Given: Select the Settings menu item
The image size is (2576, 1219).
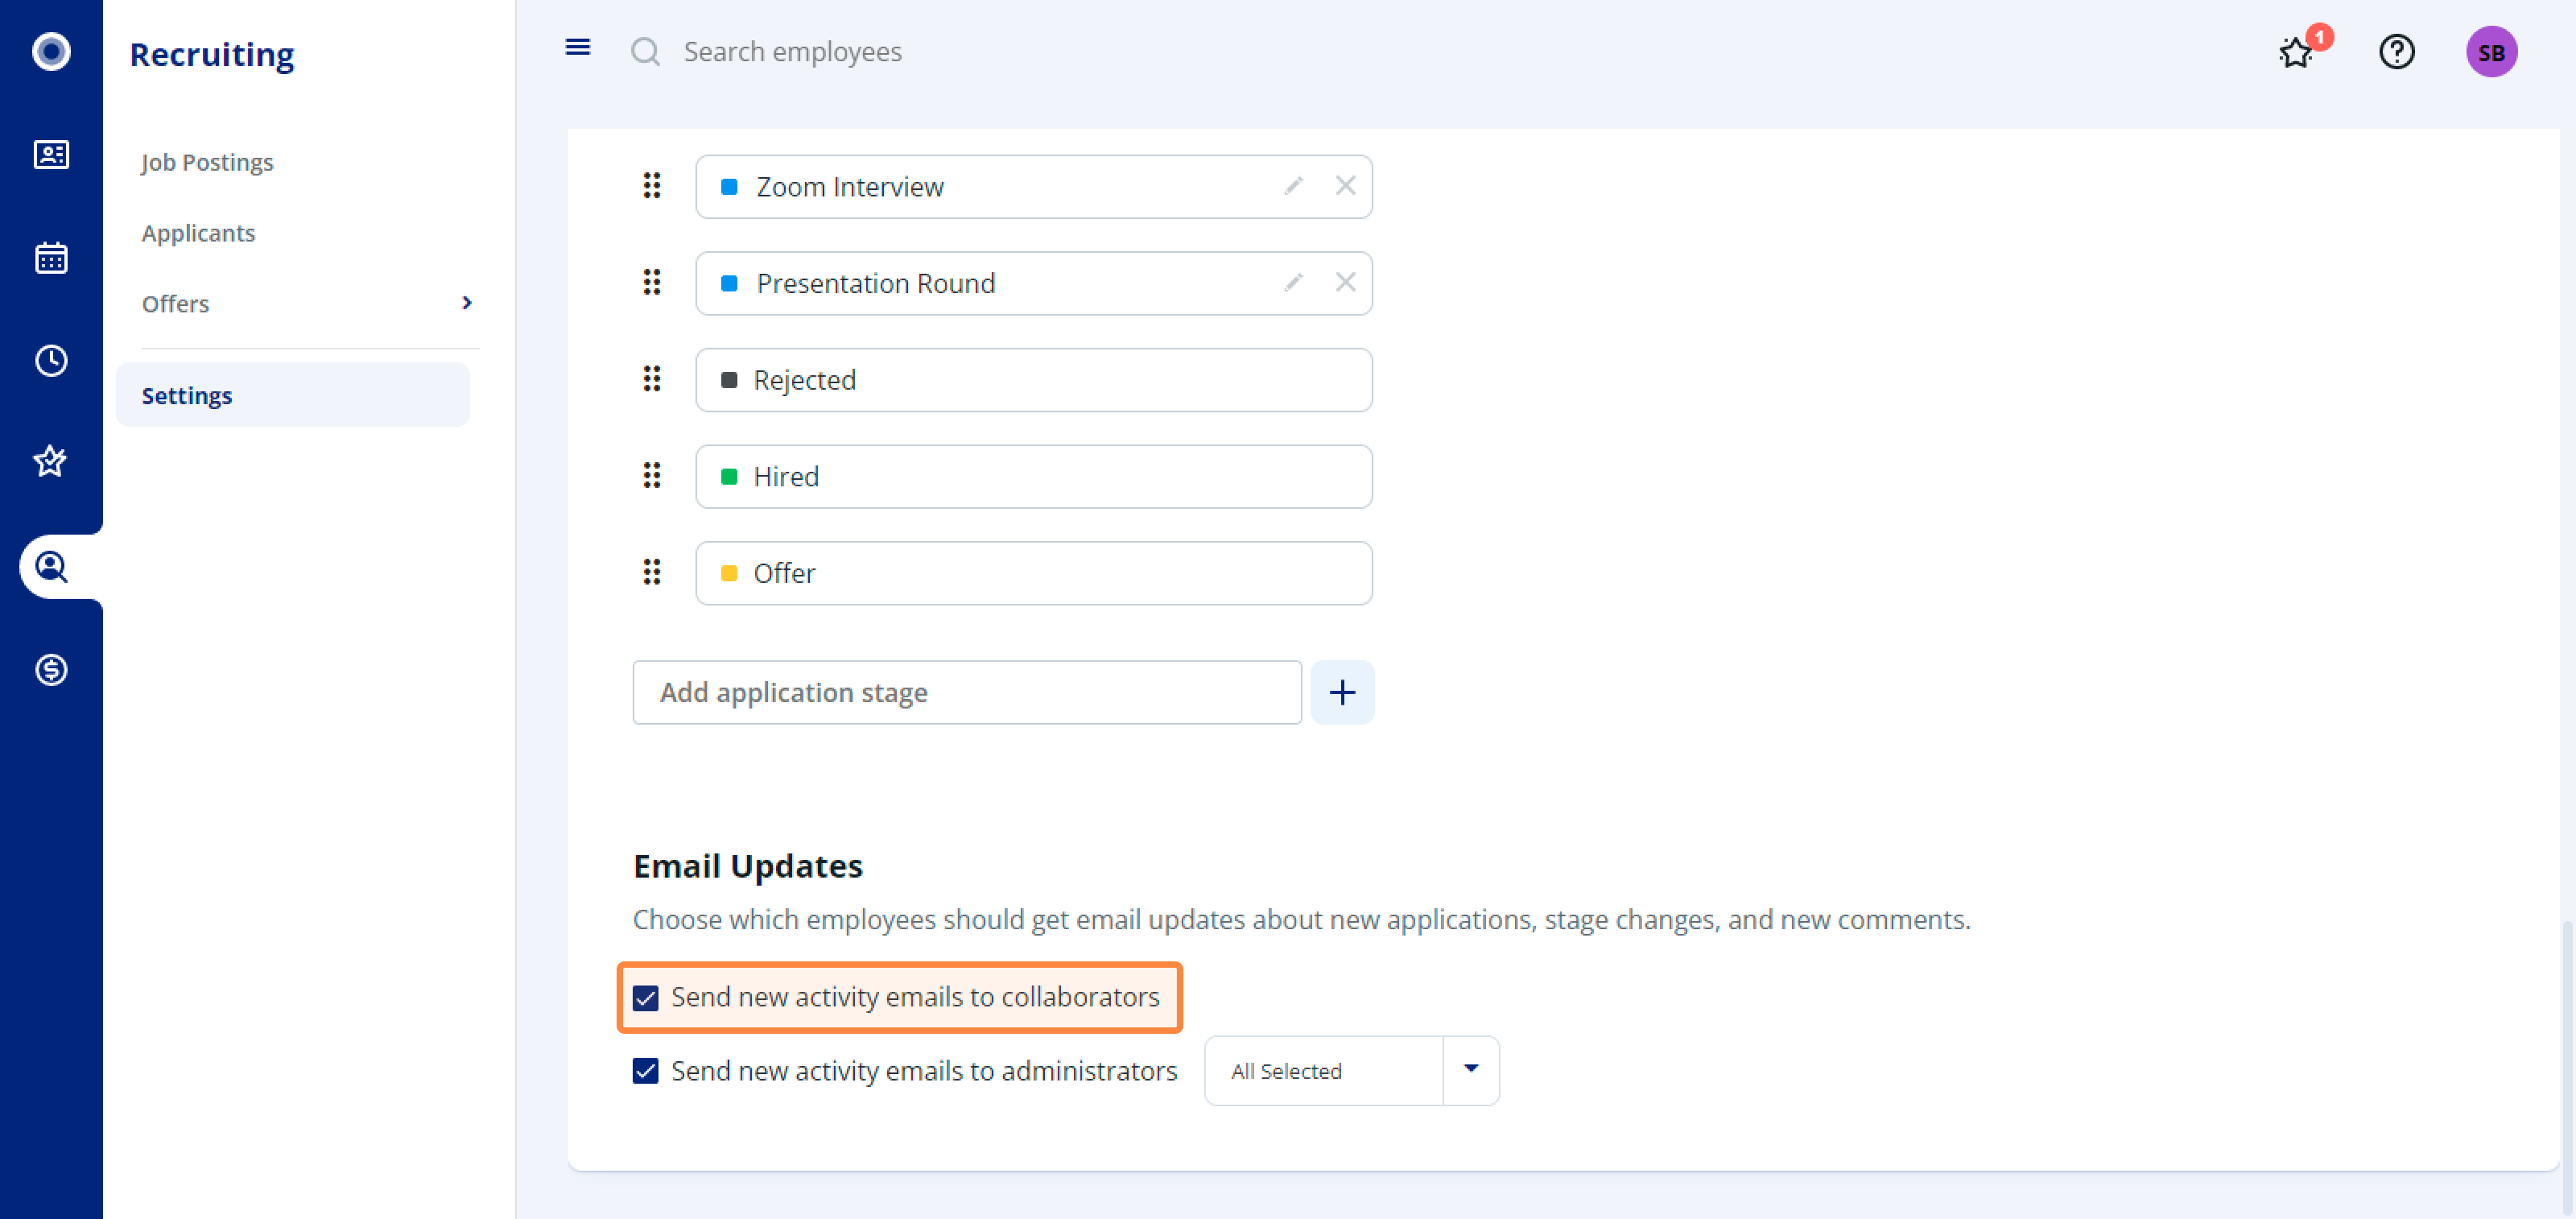Looking at the screenshot, I should (x=293, y=395).
